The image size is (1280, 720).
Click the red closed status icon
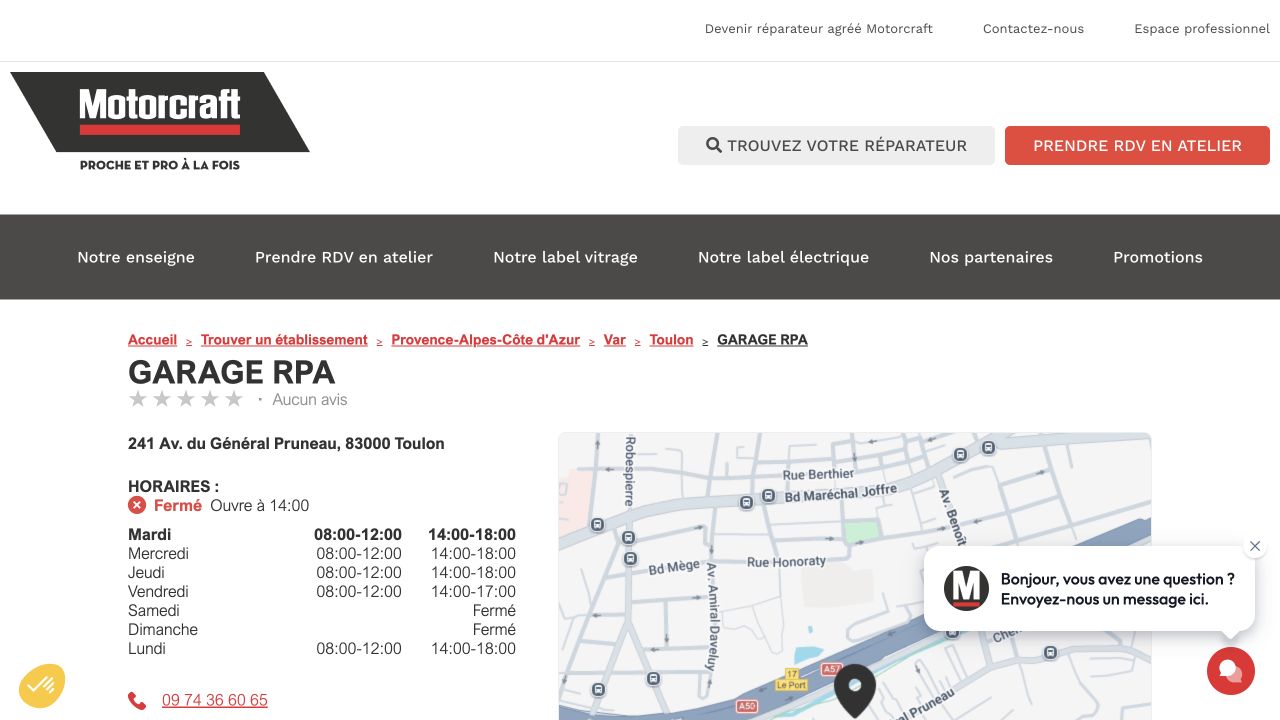(137, 506)
